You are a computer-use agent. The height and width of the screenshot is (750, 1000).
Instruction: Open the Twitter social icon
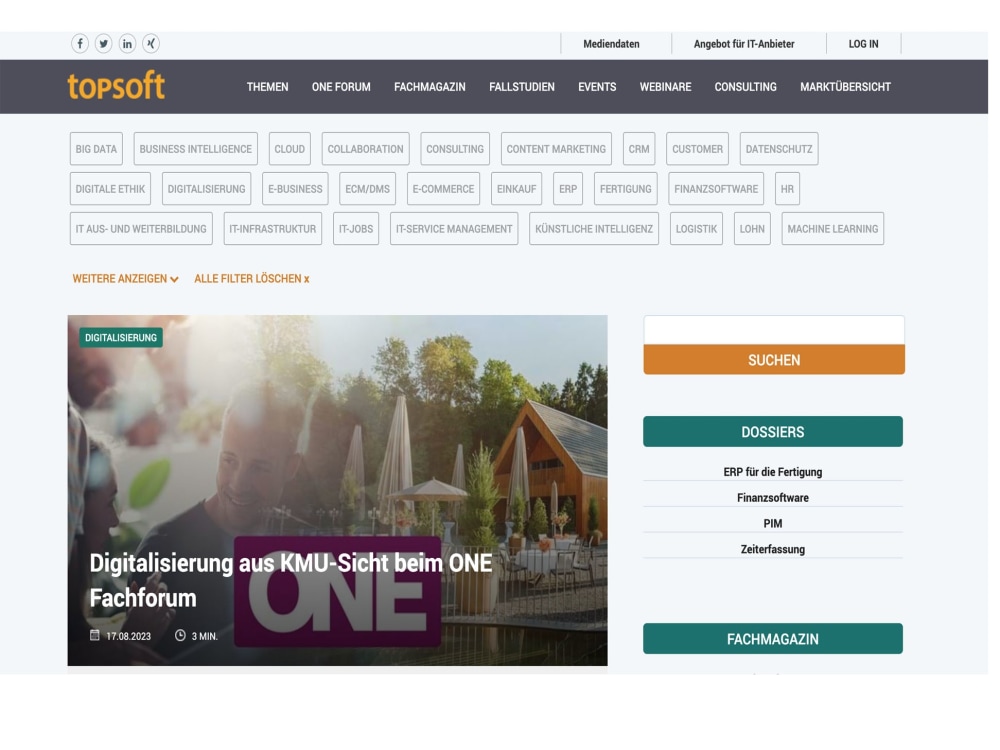(103, 43)
